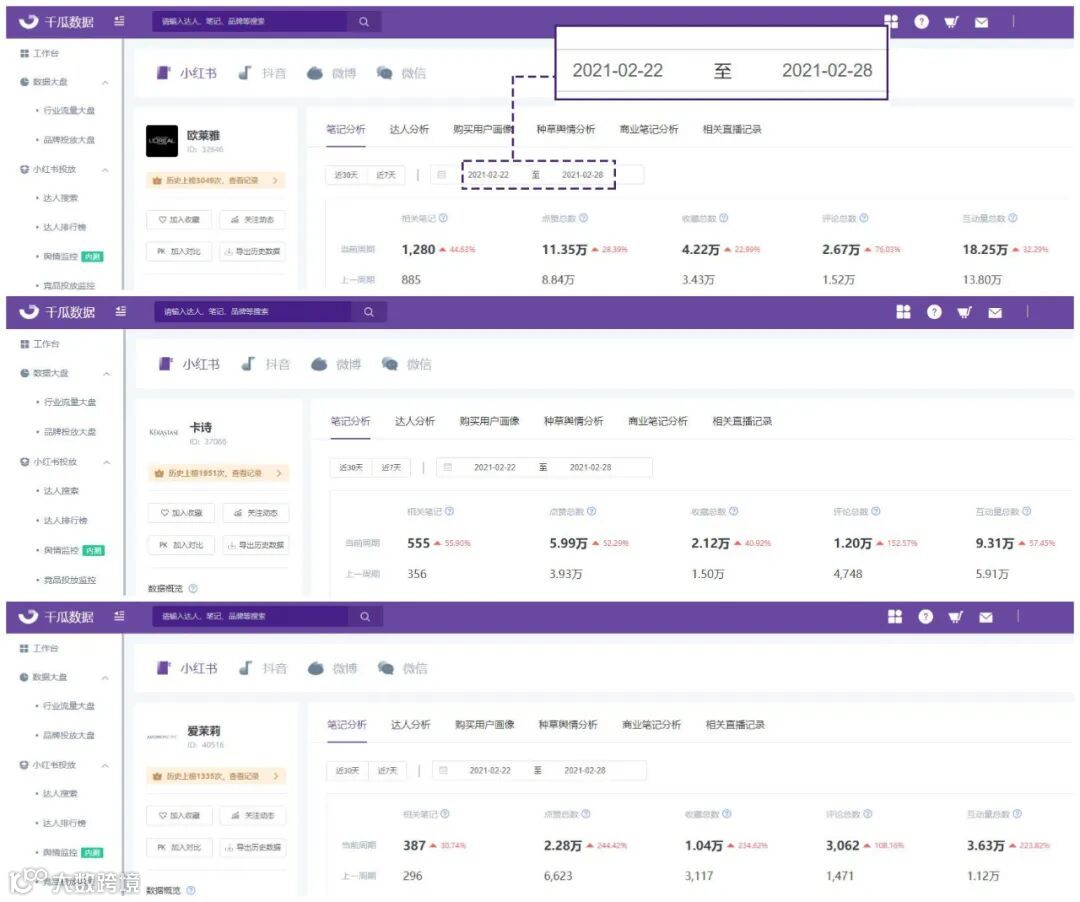Click the info icon next to 互动量总数 for 爱茉莉
1080x902 pixels.
[x=1017, y=814]
